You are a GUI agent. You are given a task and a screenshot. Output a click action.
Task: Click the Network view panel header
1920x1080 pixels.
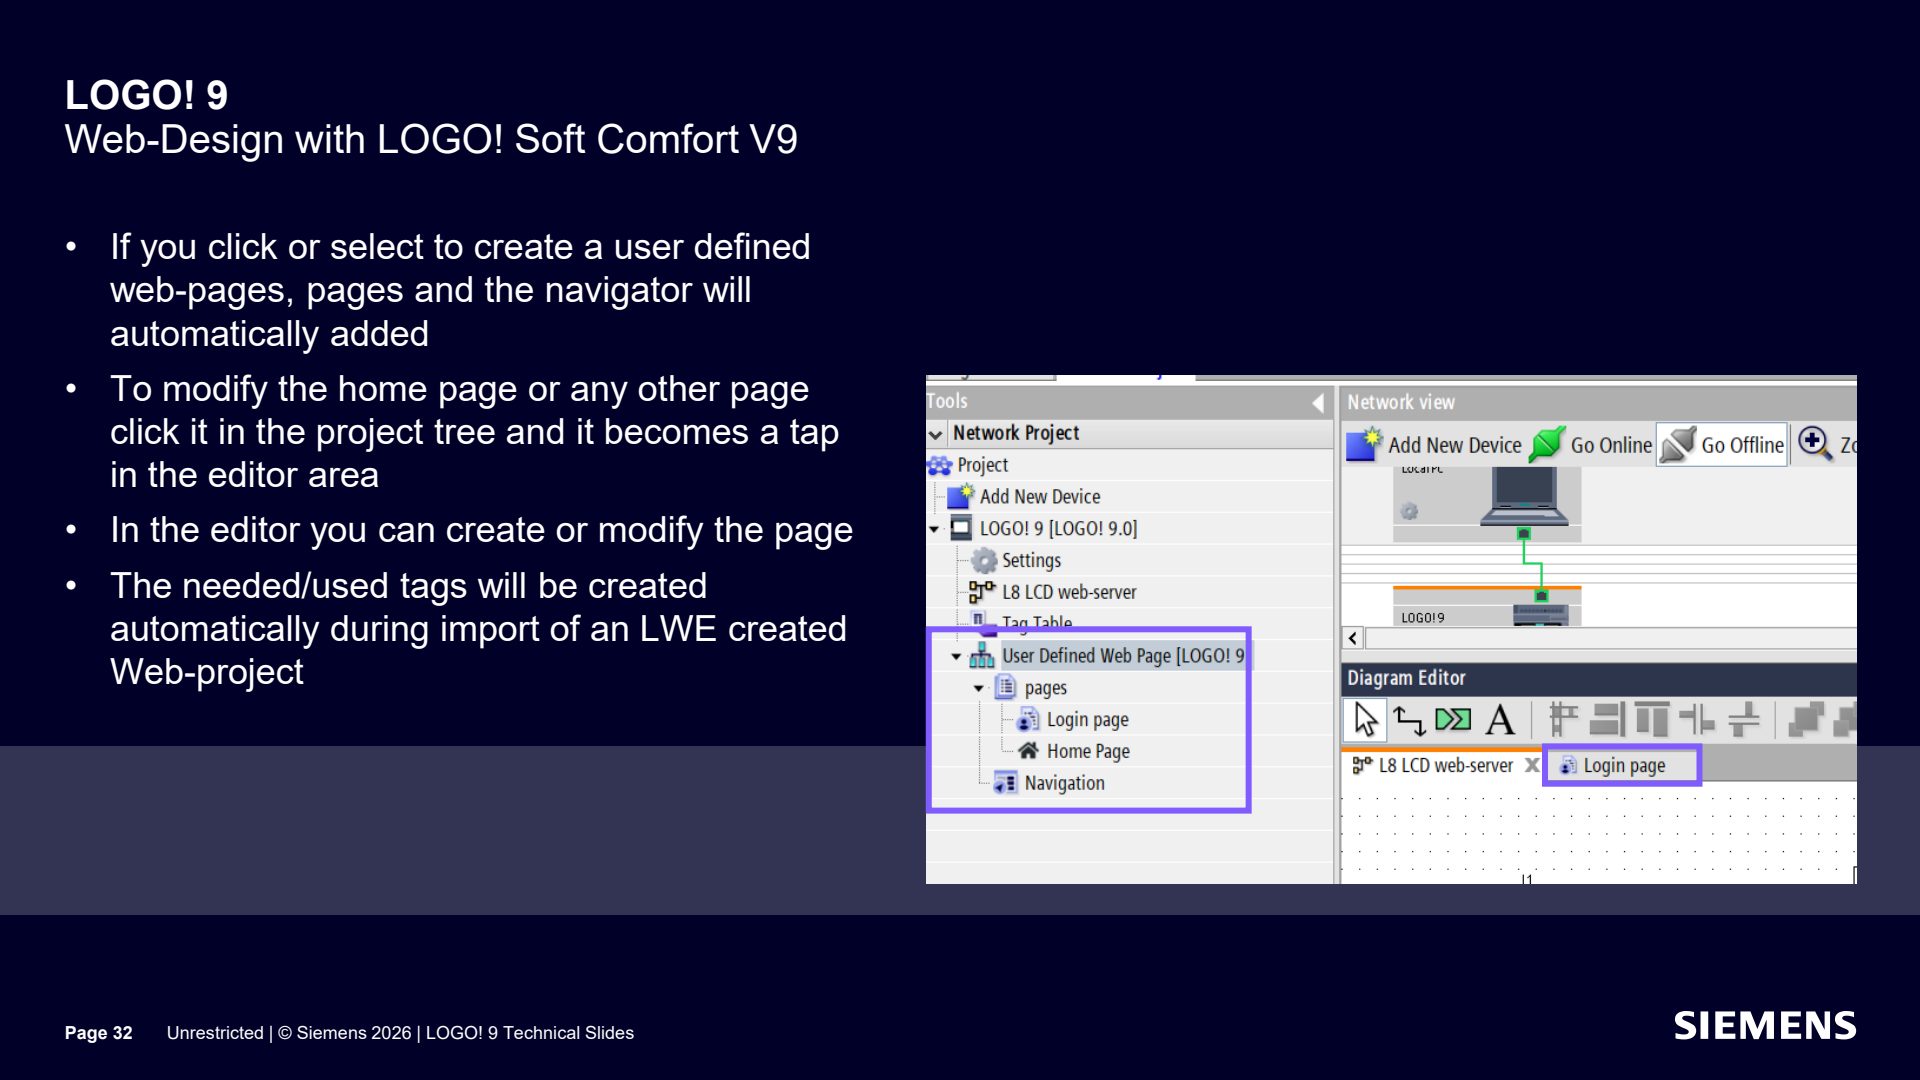(x=1598, y=402)
